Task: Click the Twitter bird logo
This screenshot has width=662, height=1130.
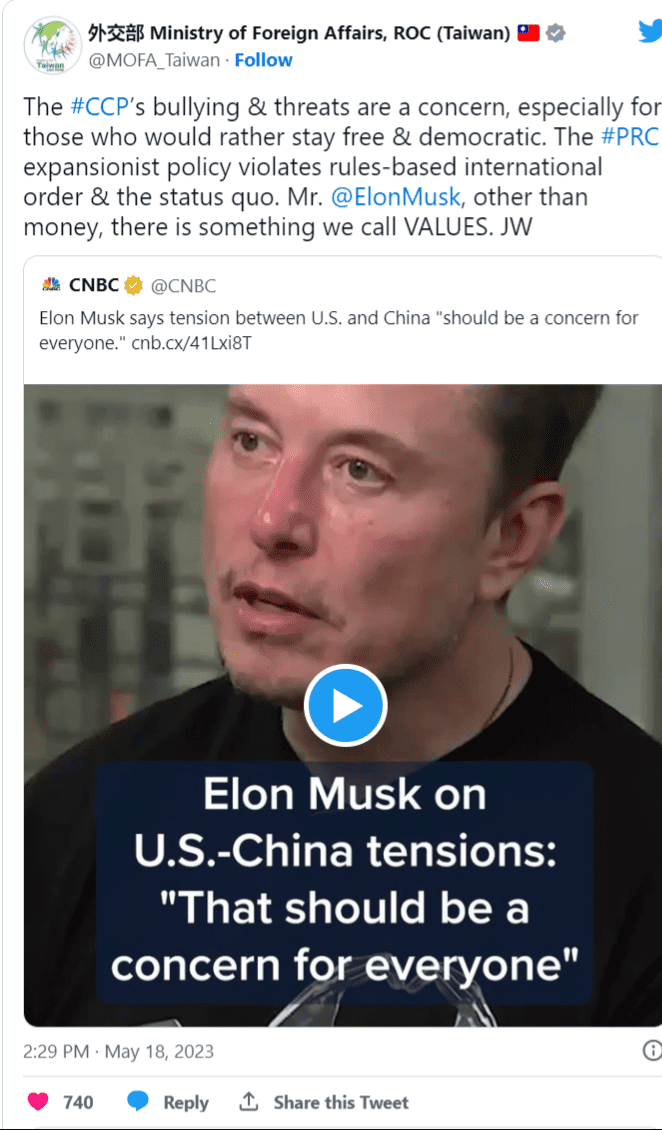Action: [650, 32]
